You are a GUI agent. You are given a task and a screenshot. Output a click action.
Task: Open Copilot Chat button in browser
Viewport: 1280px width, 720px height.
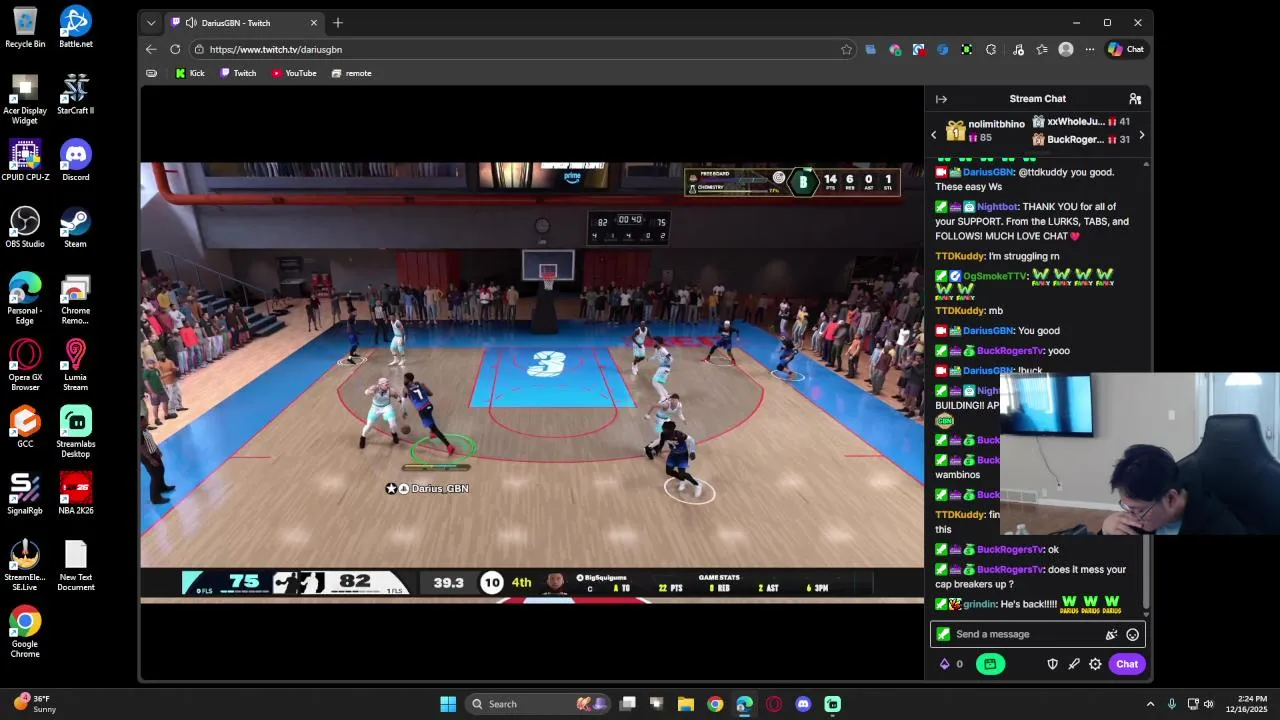[x=1126, y=49]
